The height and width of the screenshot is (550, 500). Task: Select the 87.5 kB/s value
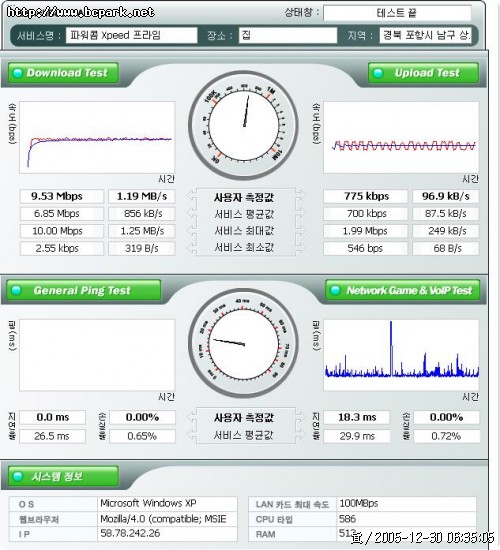click(x=446, y=214)
